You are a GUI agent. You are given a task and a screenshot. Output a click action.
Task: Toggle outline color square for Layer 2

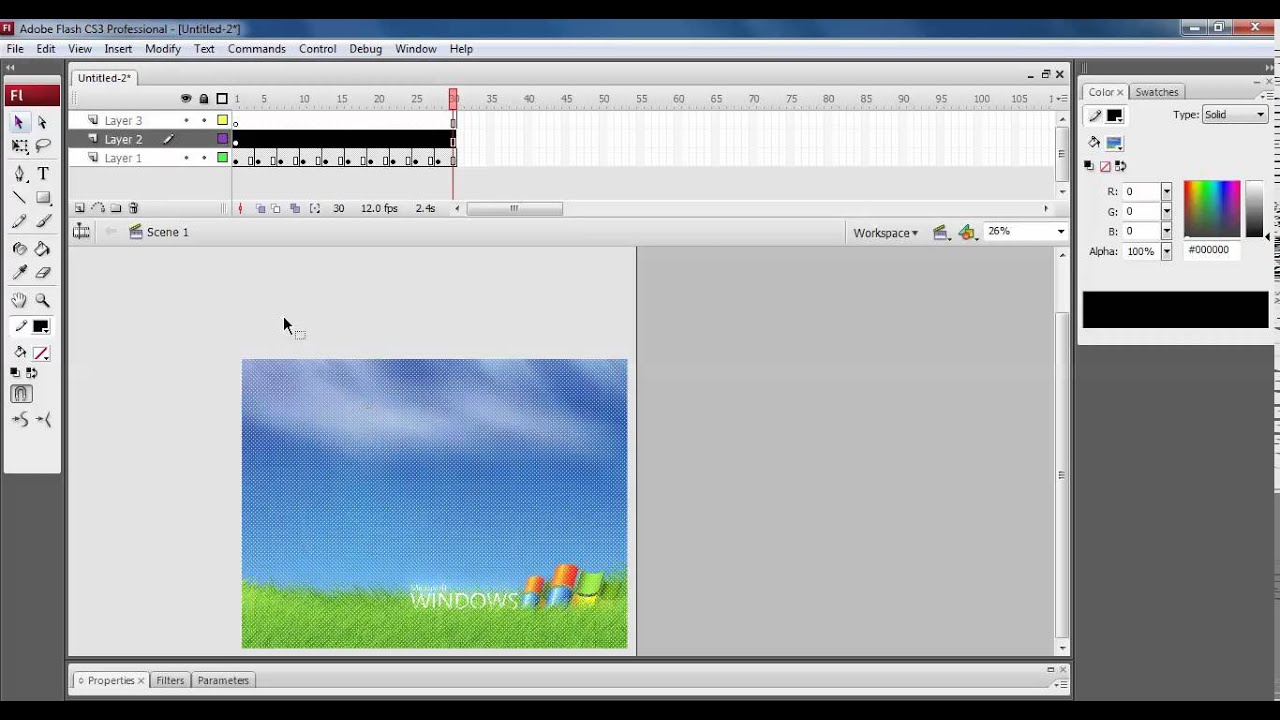pos(222,139)
